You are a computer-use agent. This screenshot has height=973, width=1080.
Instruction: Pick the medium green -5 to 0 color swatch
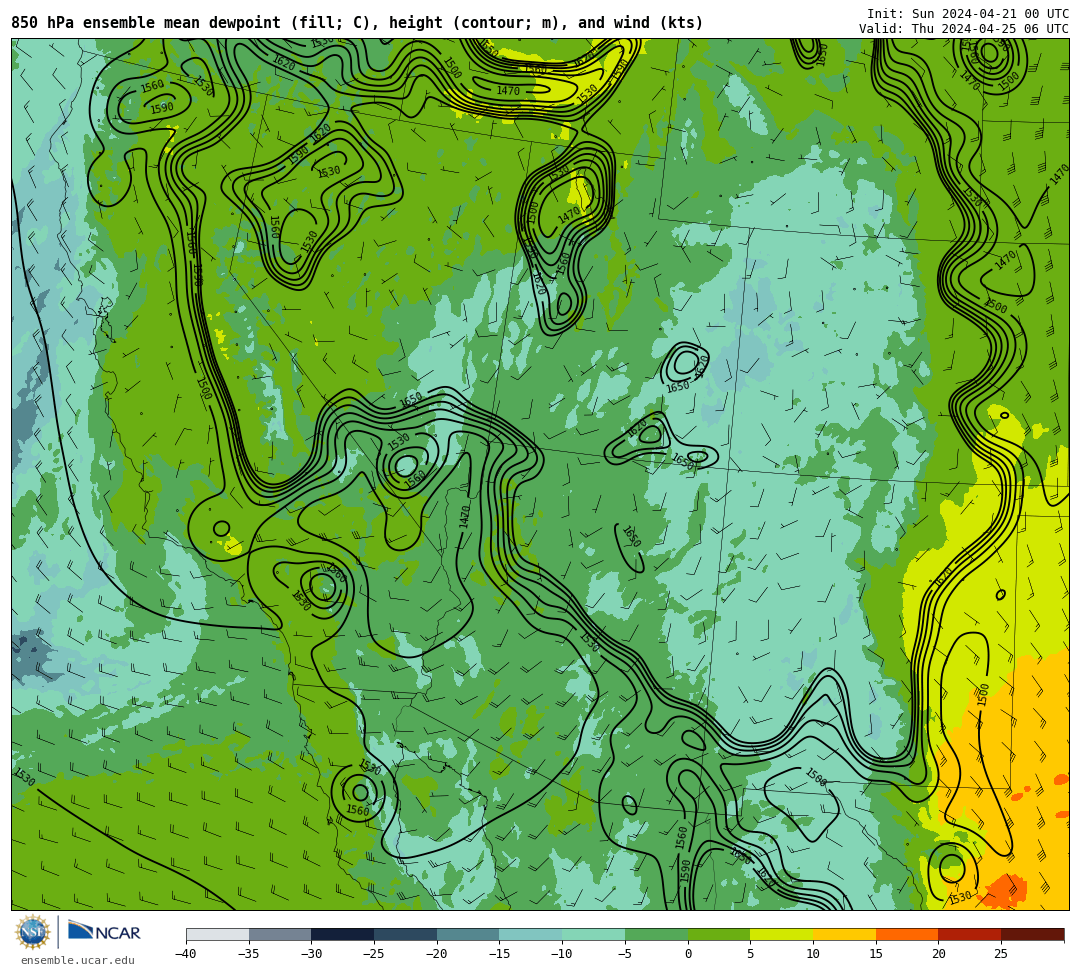[656, 934]
